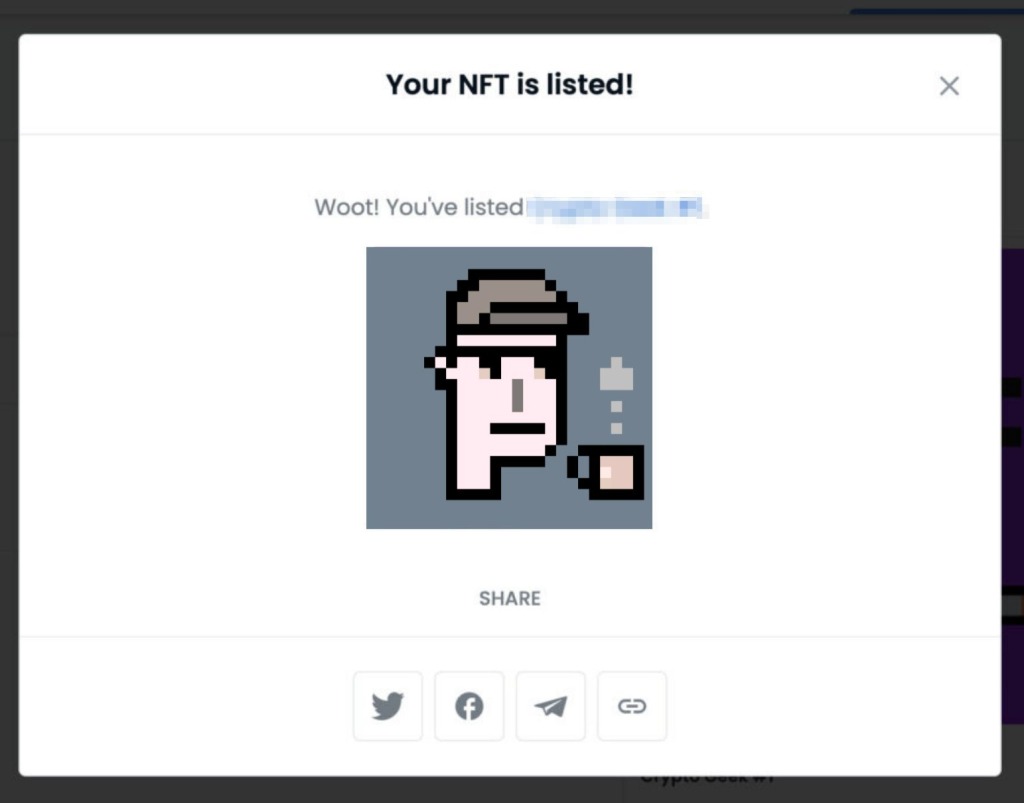
Task: Click the SHARE label
Action: tap(509, 599)
